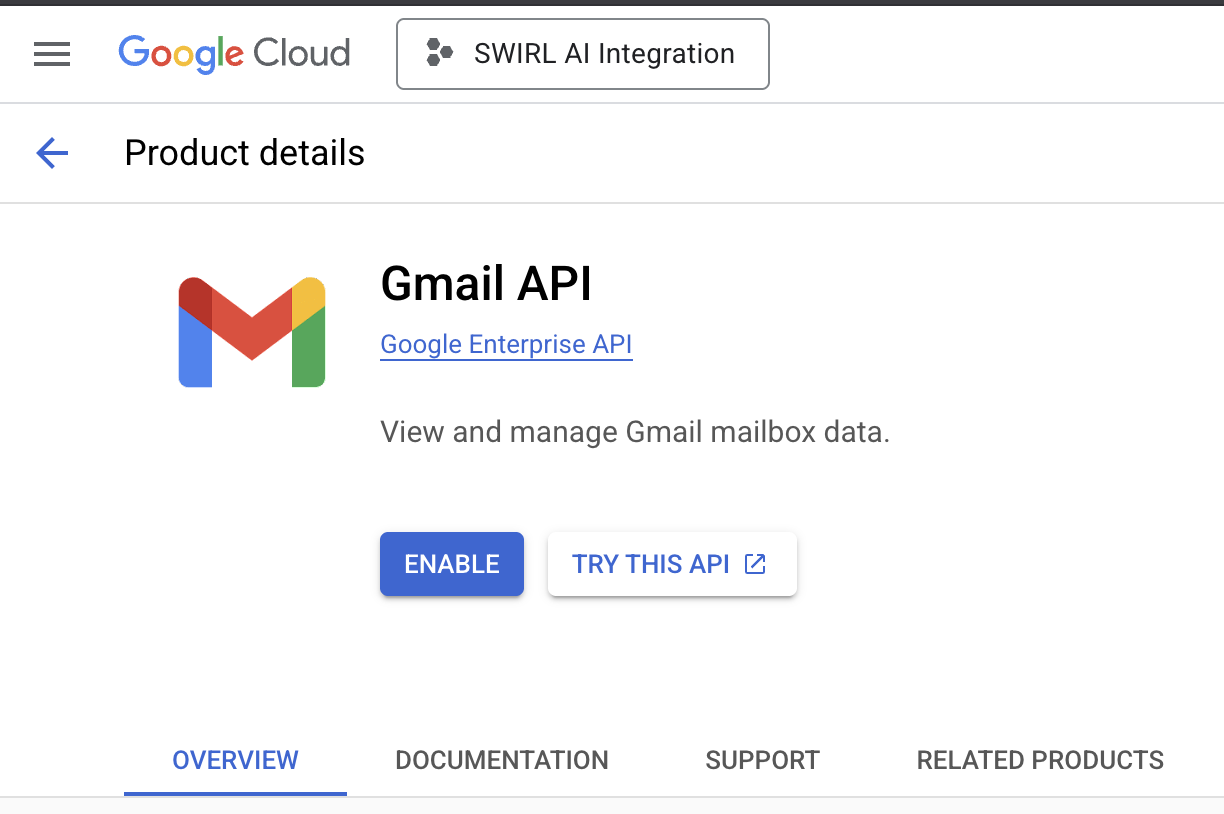1224x814 pixels.
Task: Switch to the Documentation tab
Action: 502,760
